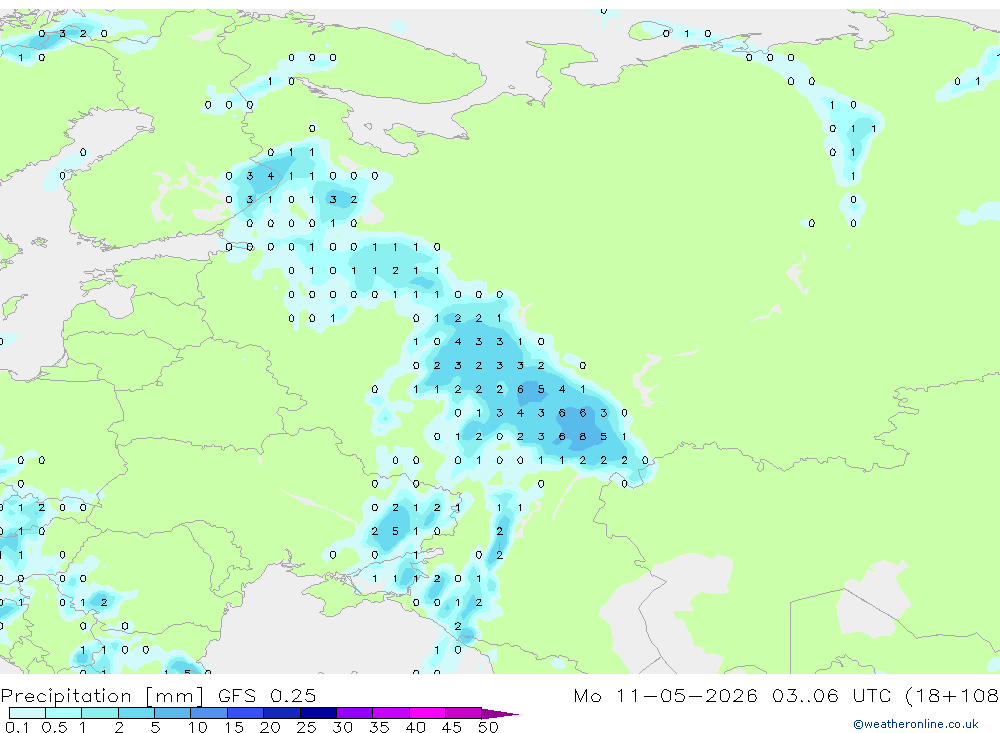The height and width of the screenshot is (733, 1000).
Task: Click the "0.5" legend label
Action: tap(54, 727)
